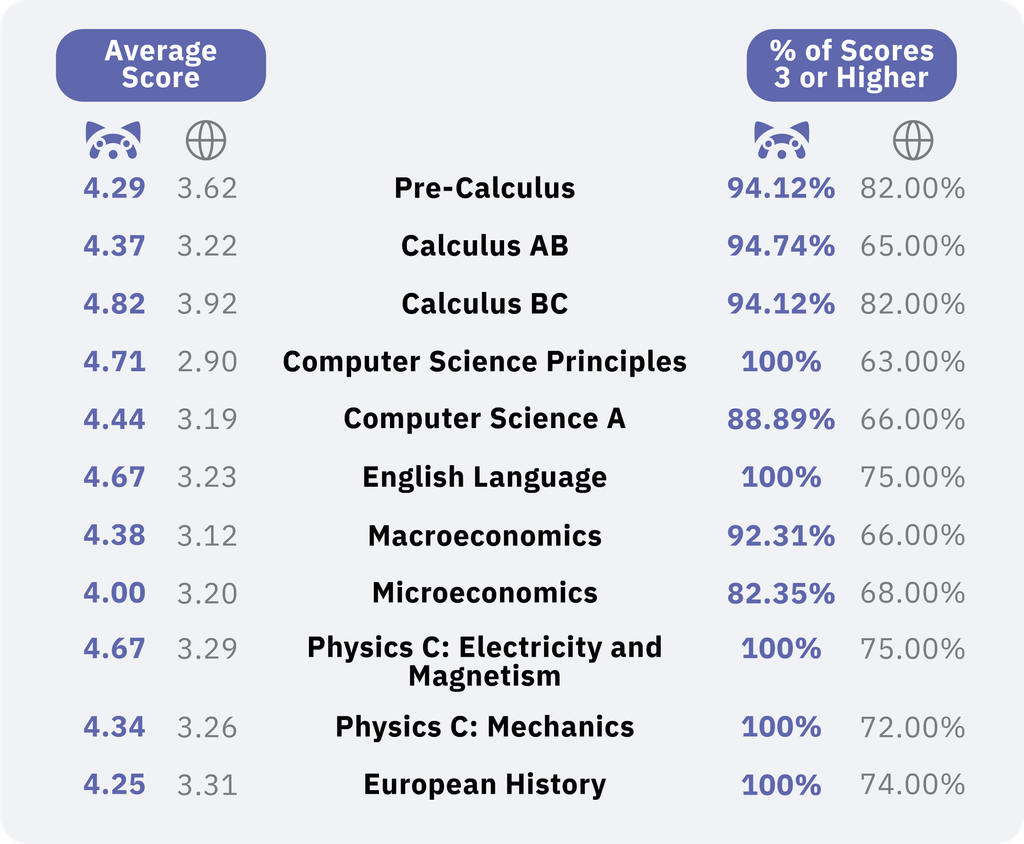Select the Average Score header badge
This screenshot has height=844, width=1024.
coord(161,65)
